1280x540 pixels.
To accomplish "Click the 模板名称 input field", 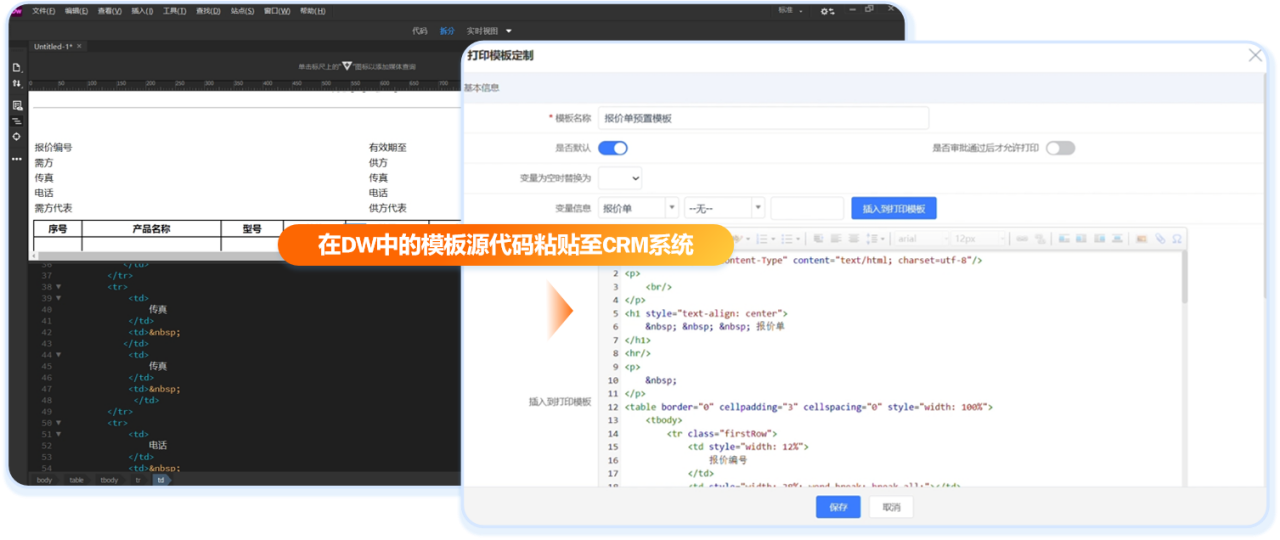I will coord(763,118).
